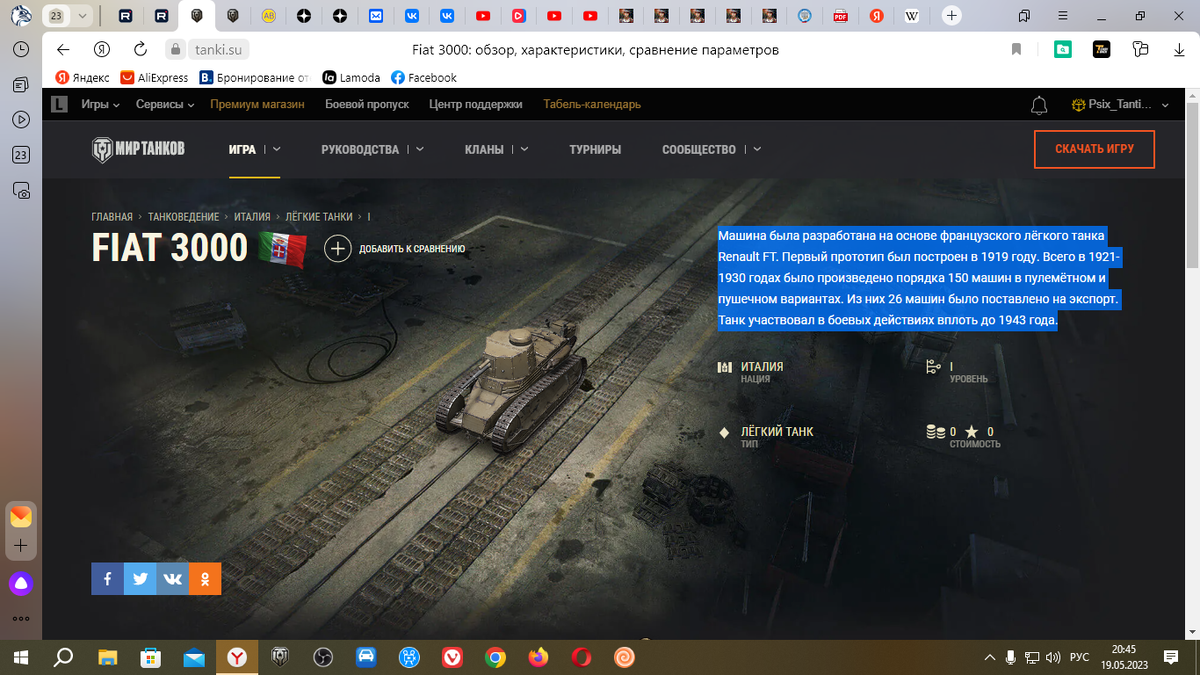This screenshot has height=675, width=1200.
Task: Expand the chevron next to КЛАНЫ menu
Action: [523, 149]
